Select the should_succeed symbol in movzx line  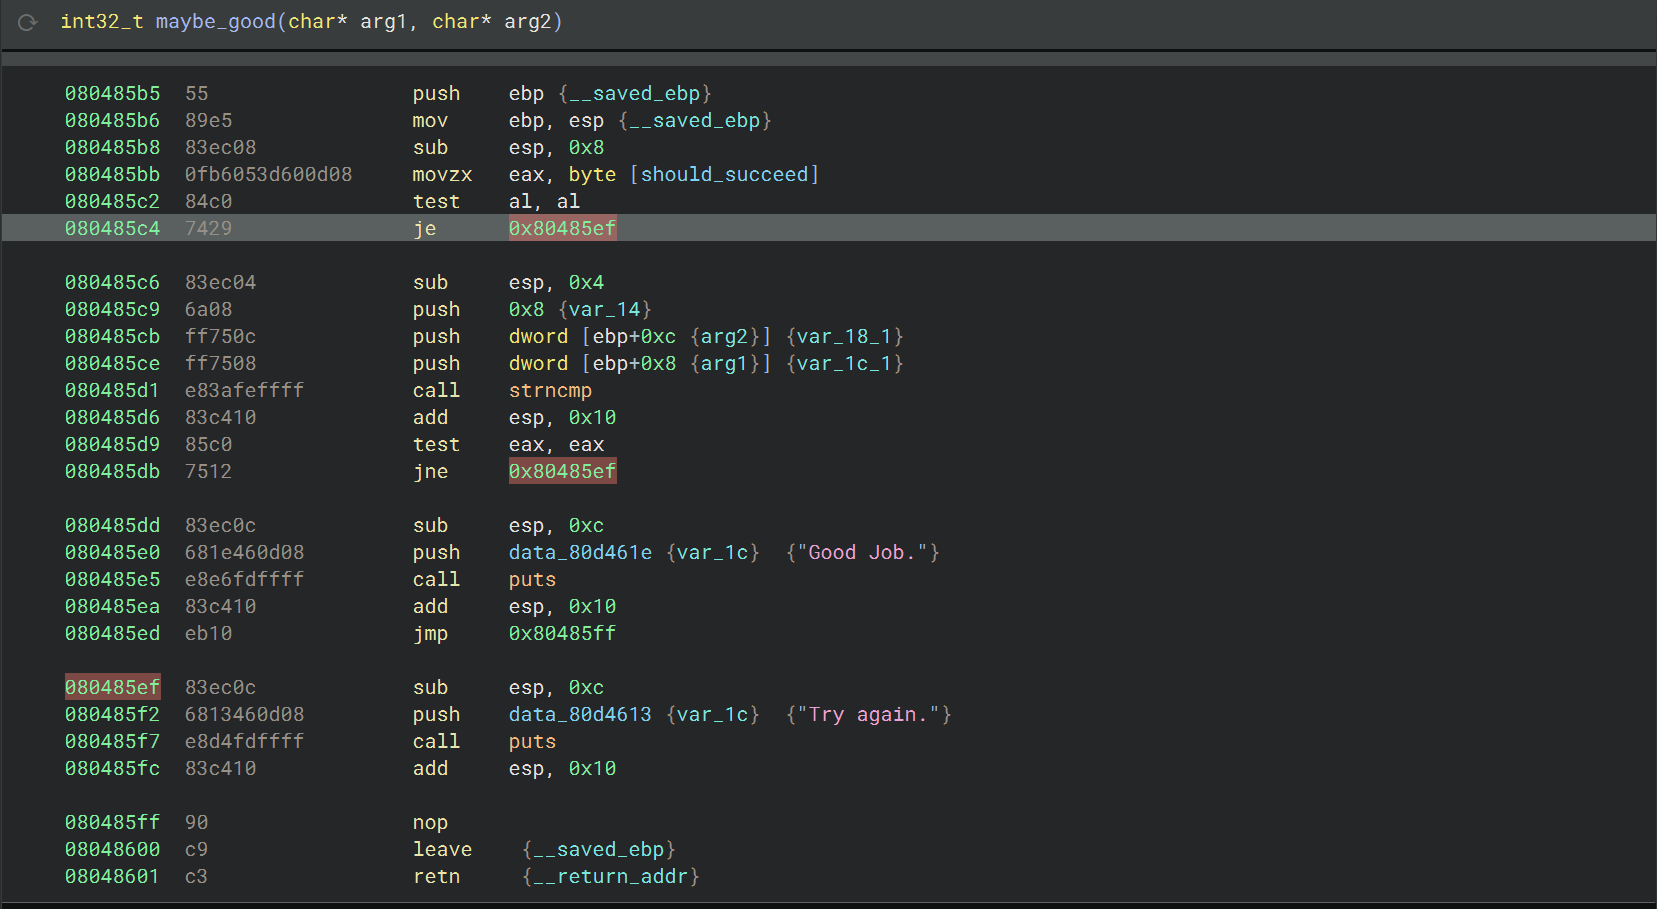point(724,174)
